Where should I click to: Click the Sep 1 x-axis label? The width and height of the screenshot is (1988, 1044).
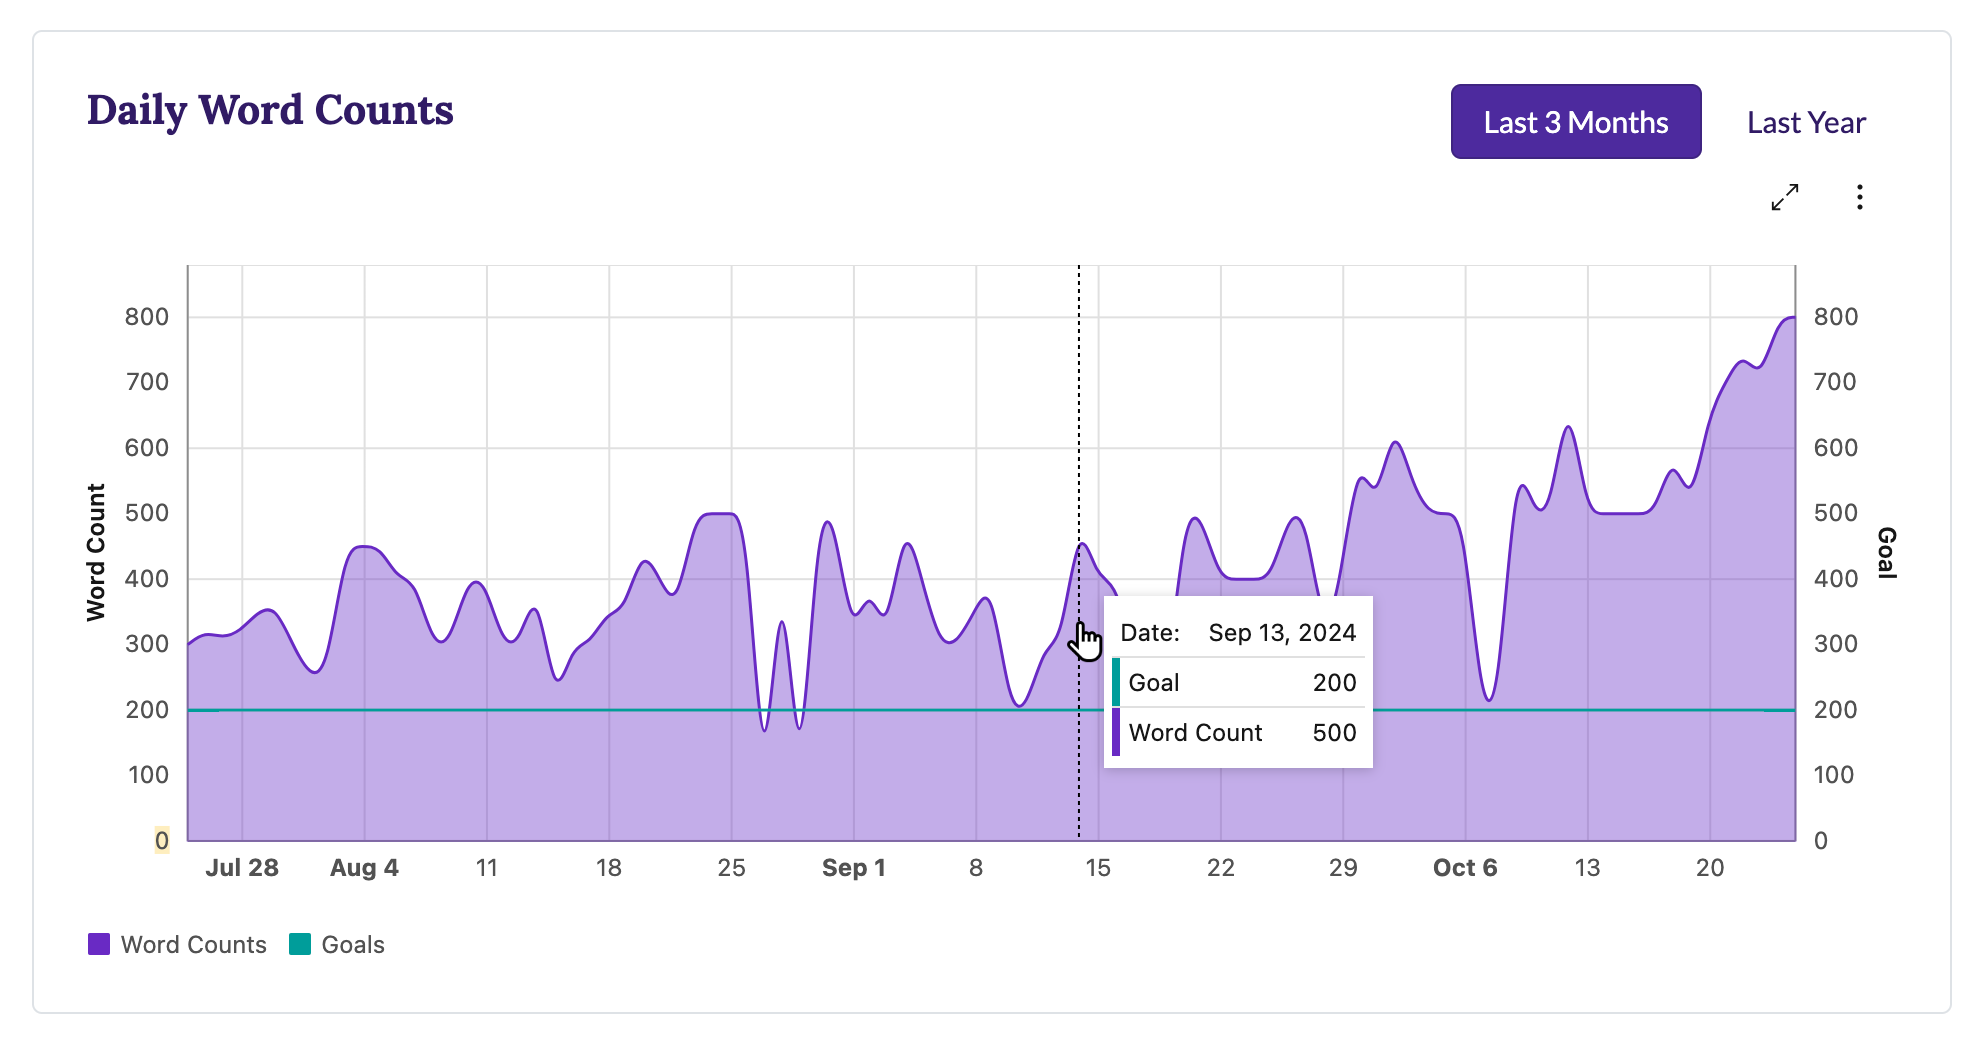pyautogui.click(x=854, y=867)
